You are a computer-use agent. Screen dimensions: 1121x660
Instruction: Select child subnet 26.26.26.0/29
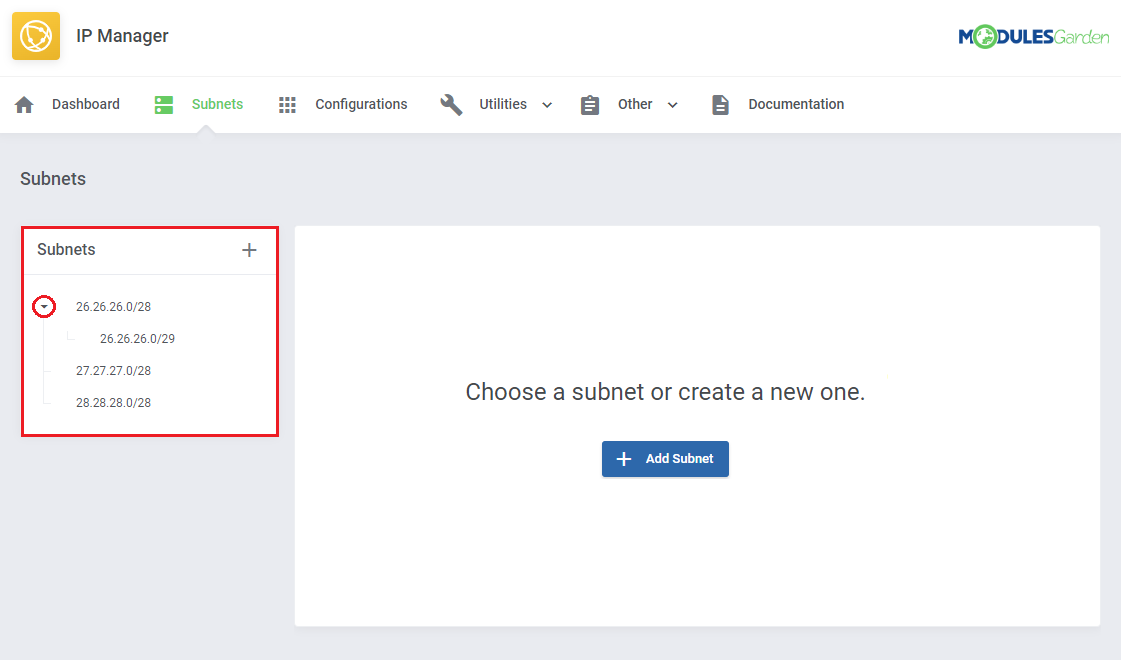pos(137,339)
